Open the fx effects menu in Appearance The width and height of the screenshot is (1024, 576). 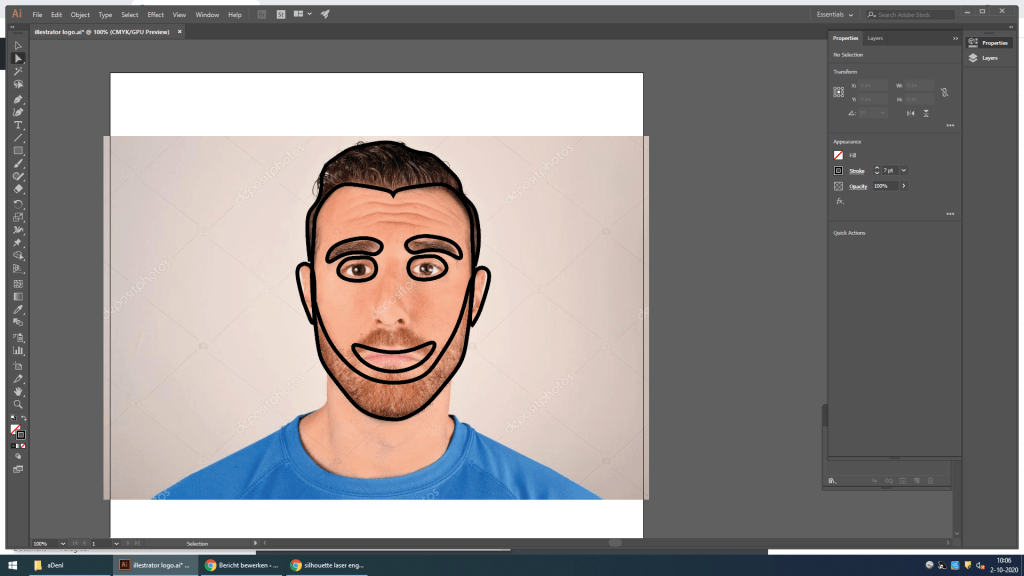[x=840, y=201]
